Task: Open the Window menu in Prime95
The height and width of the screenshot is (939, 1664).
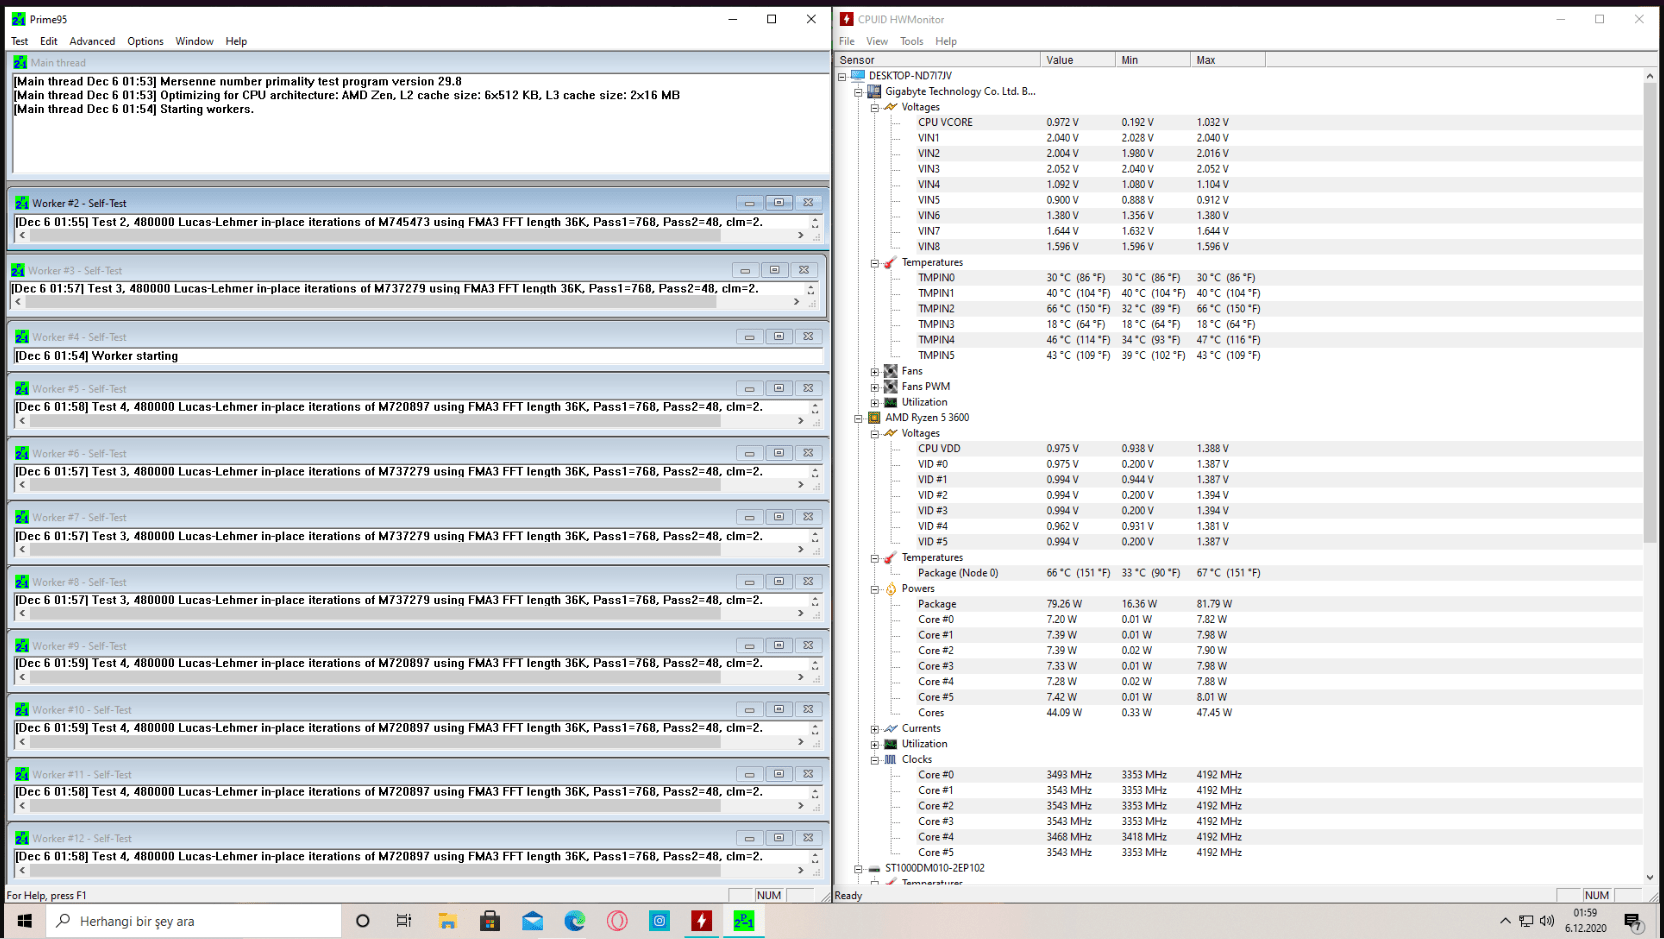Action: coord(194,41)
